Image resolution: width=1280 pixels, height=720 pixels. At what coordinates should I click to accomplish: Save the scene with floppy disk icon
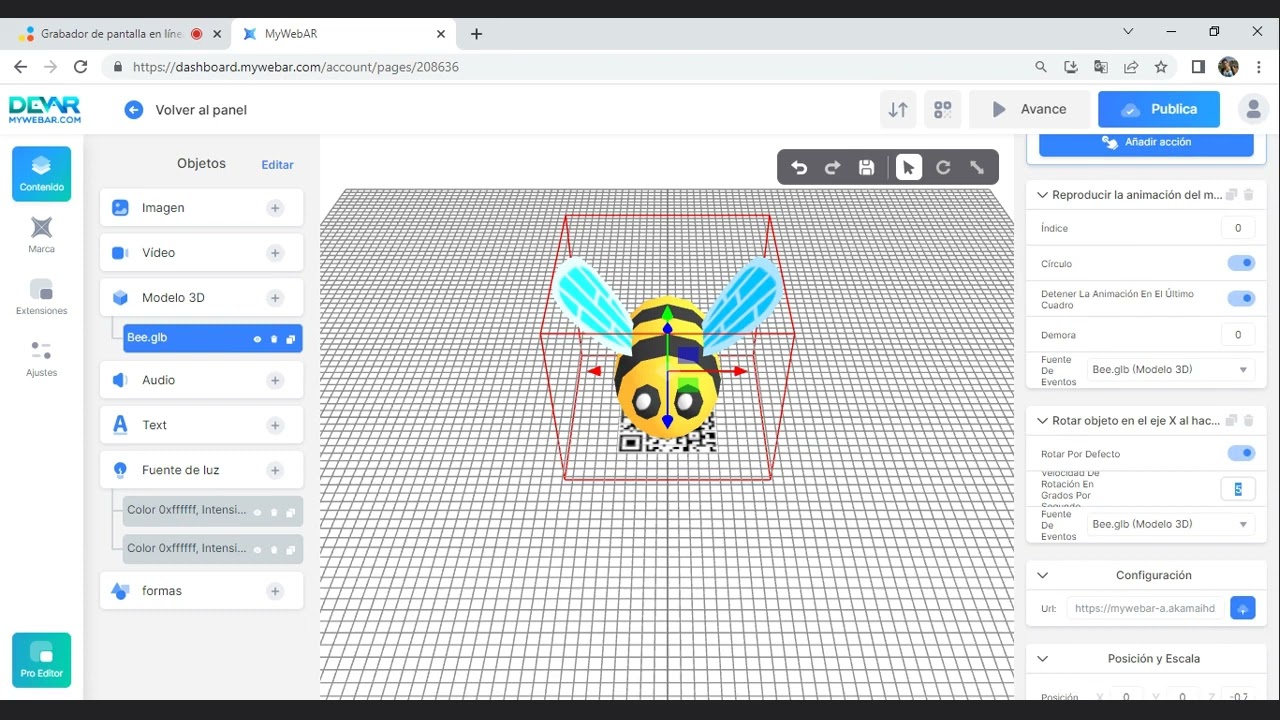click(x=867, y=168)
